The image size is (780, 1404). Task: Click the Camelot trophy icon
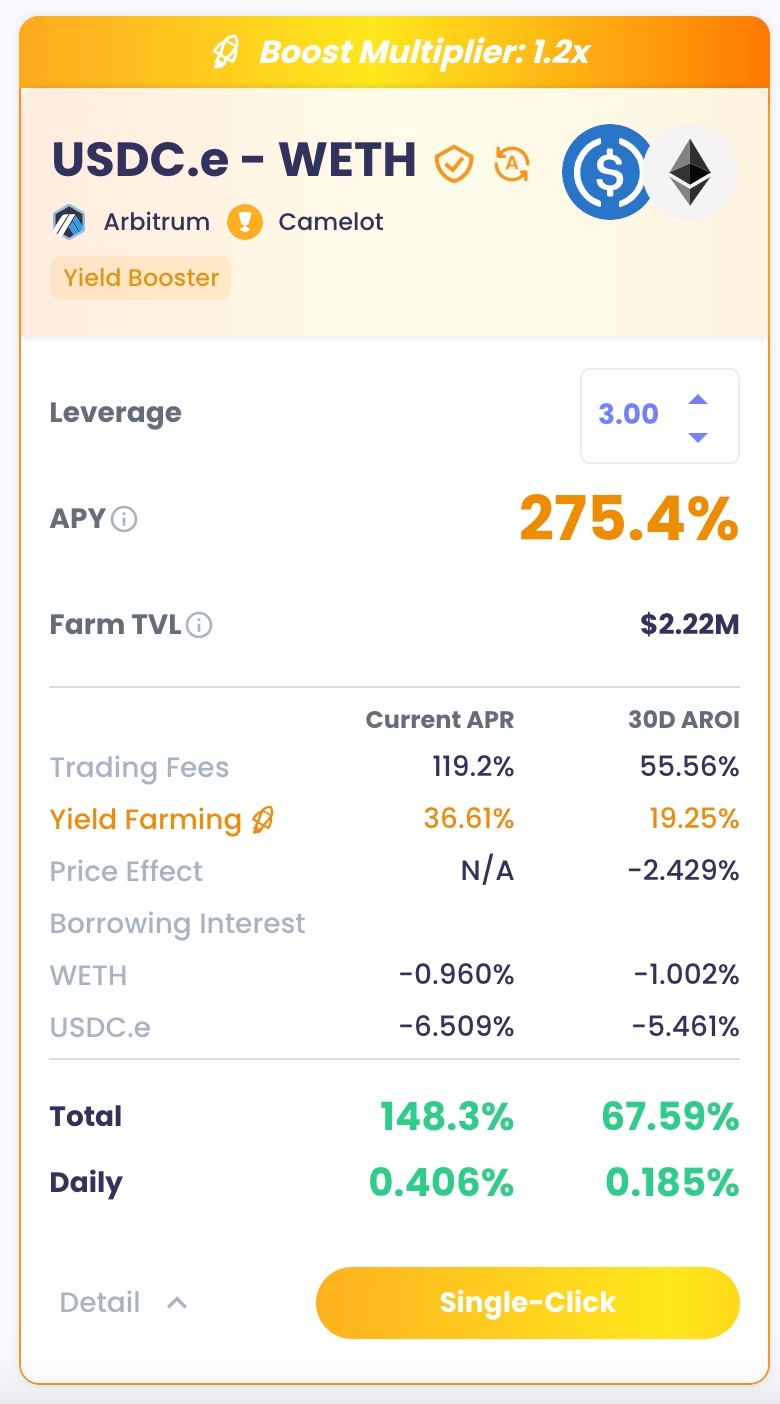245,221
